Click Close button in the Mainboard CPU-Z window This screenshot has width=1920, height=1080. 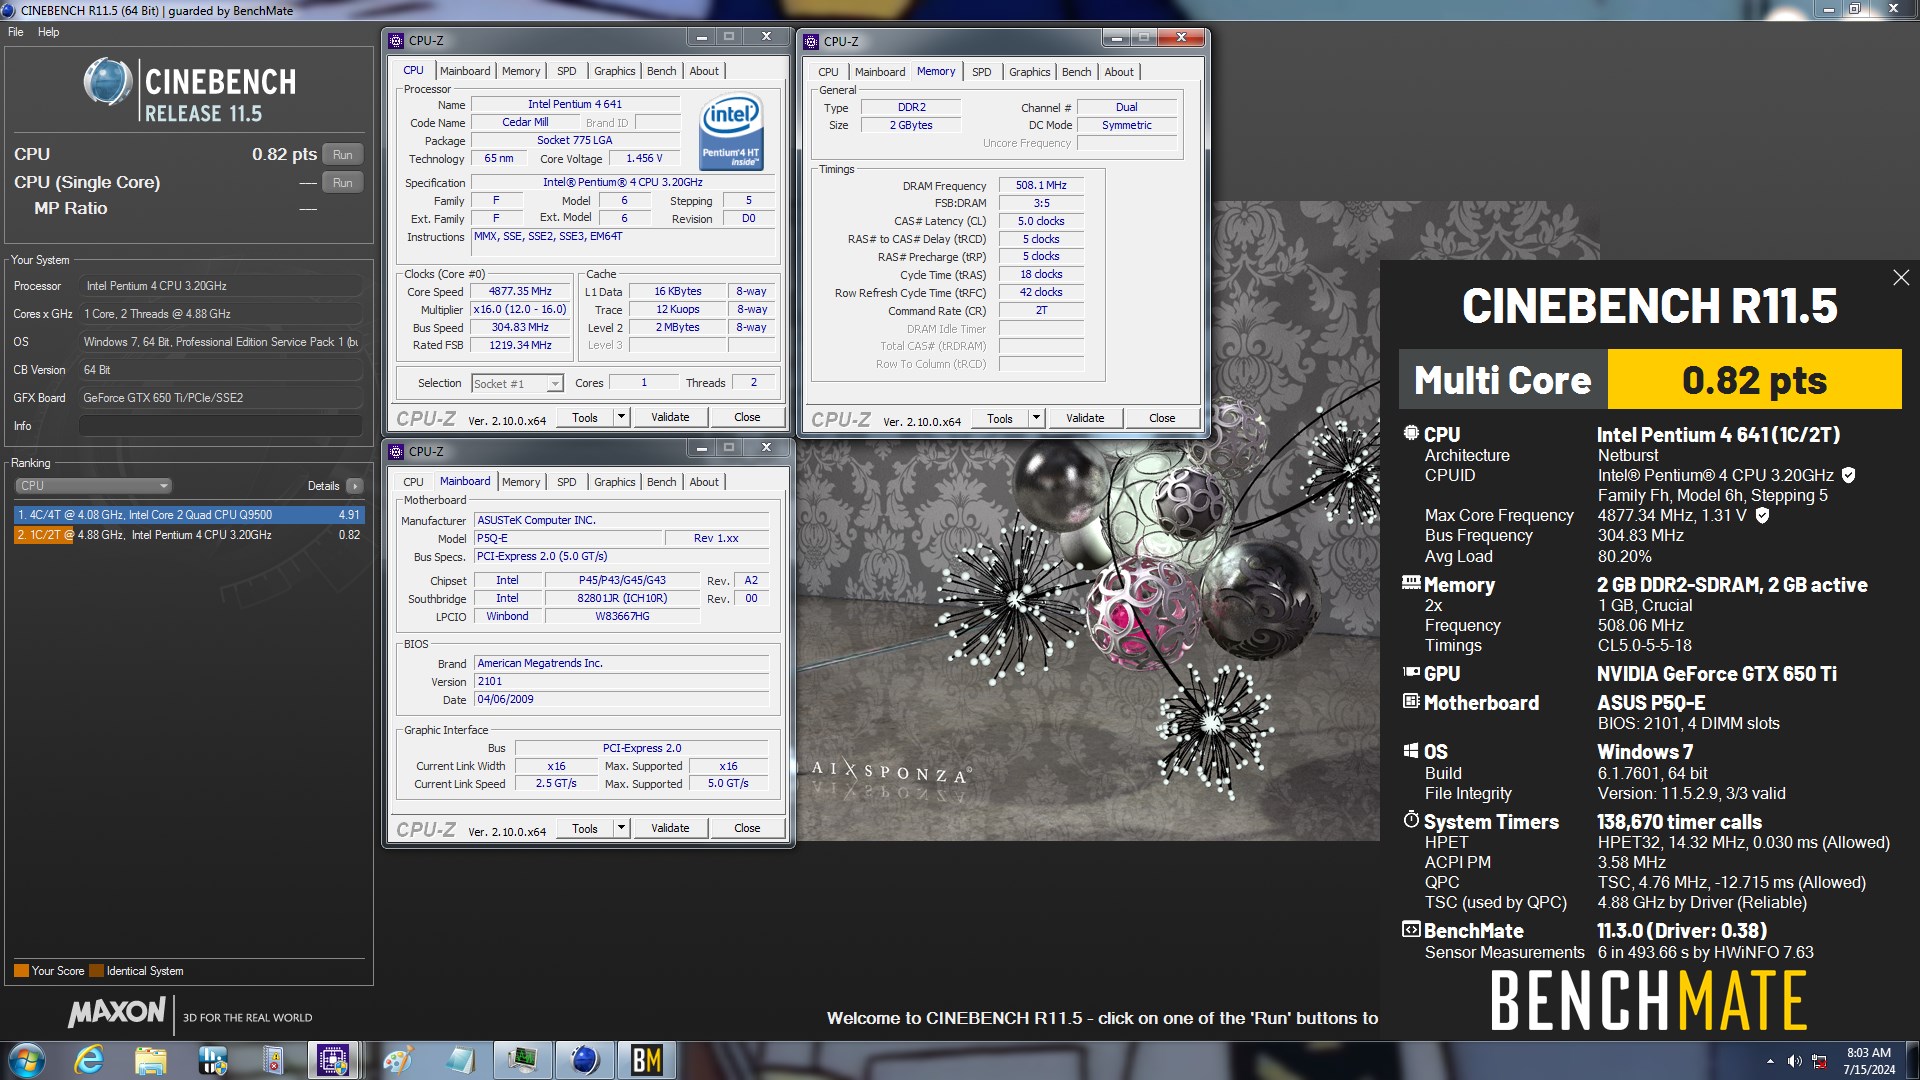(x=747, y=828)
